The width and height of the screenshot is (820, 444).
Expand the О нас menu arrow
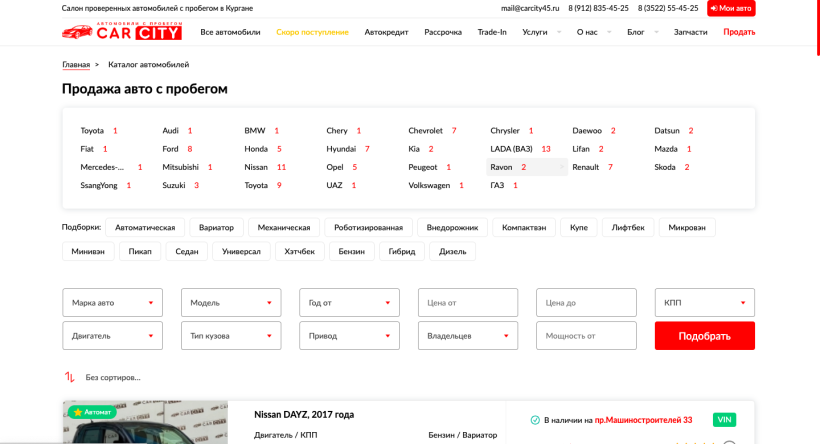pos(609,32)
